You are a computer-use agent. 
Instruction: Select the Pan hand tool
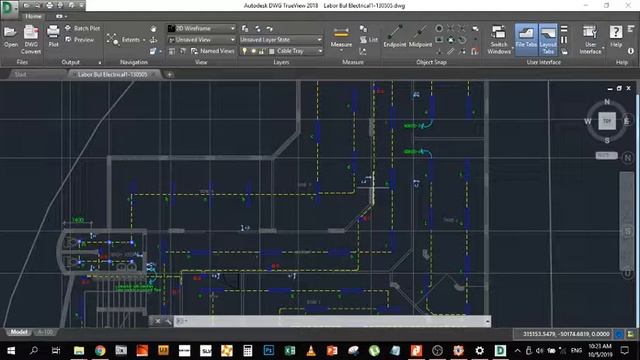tap(153, 29)
